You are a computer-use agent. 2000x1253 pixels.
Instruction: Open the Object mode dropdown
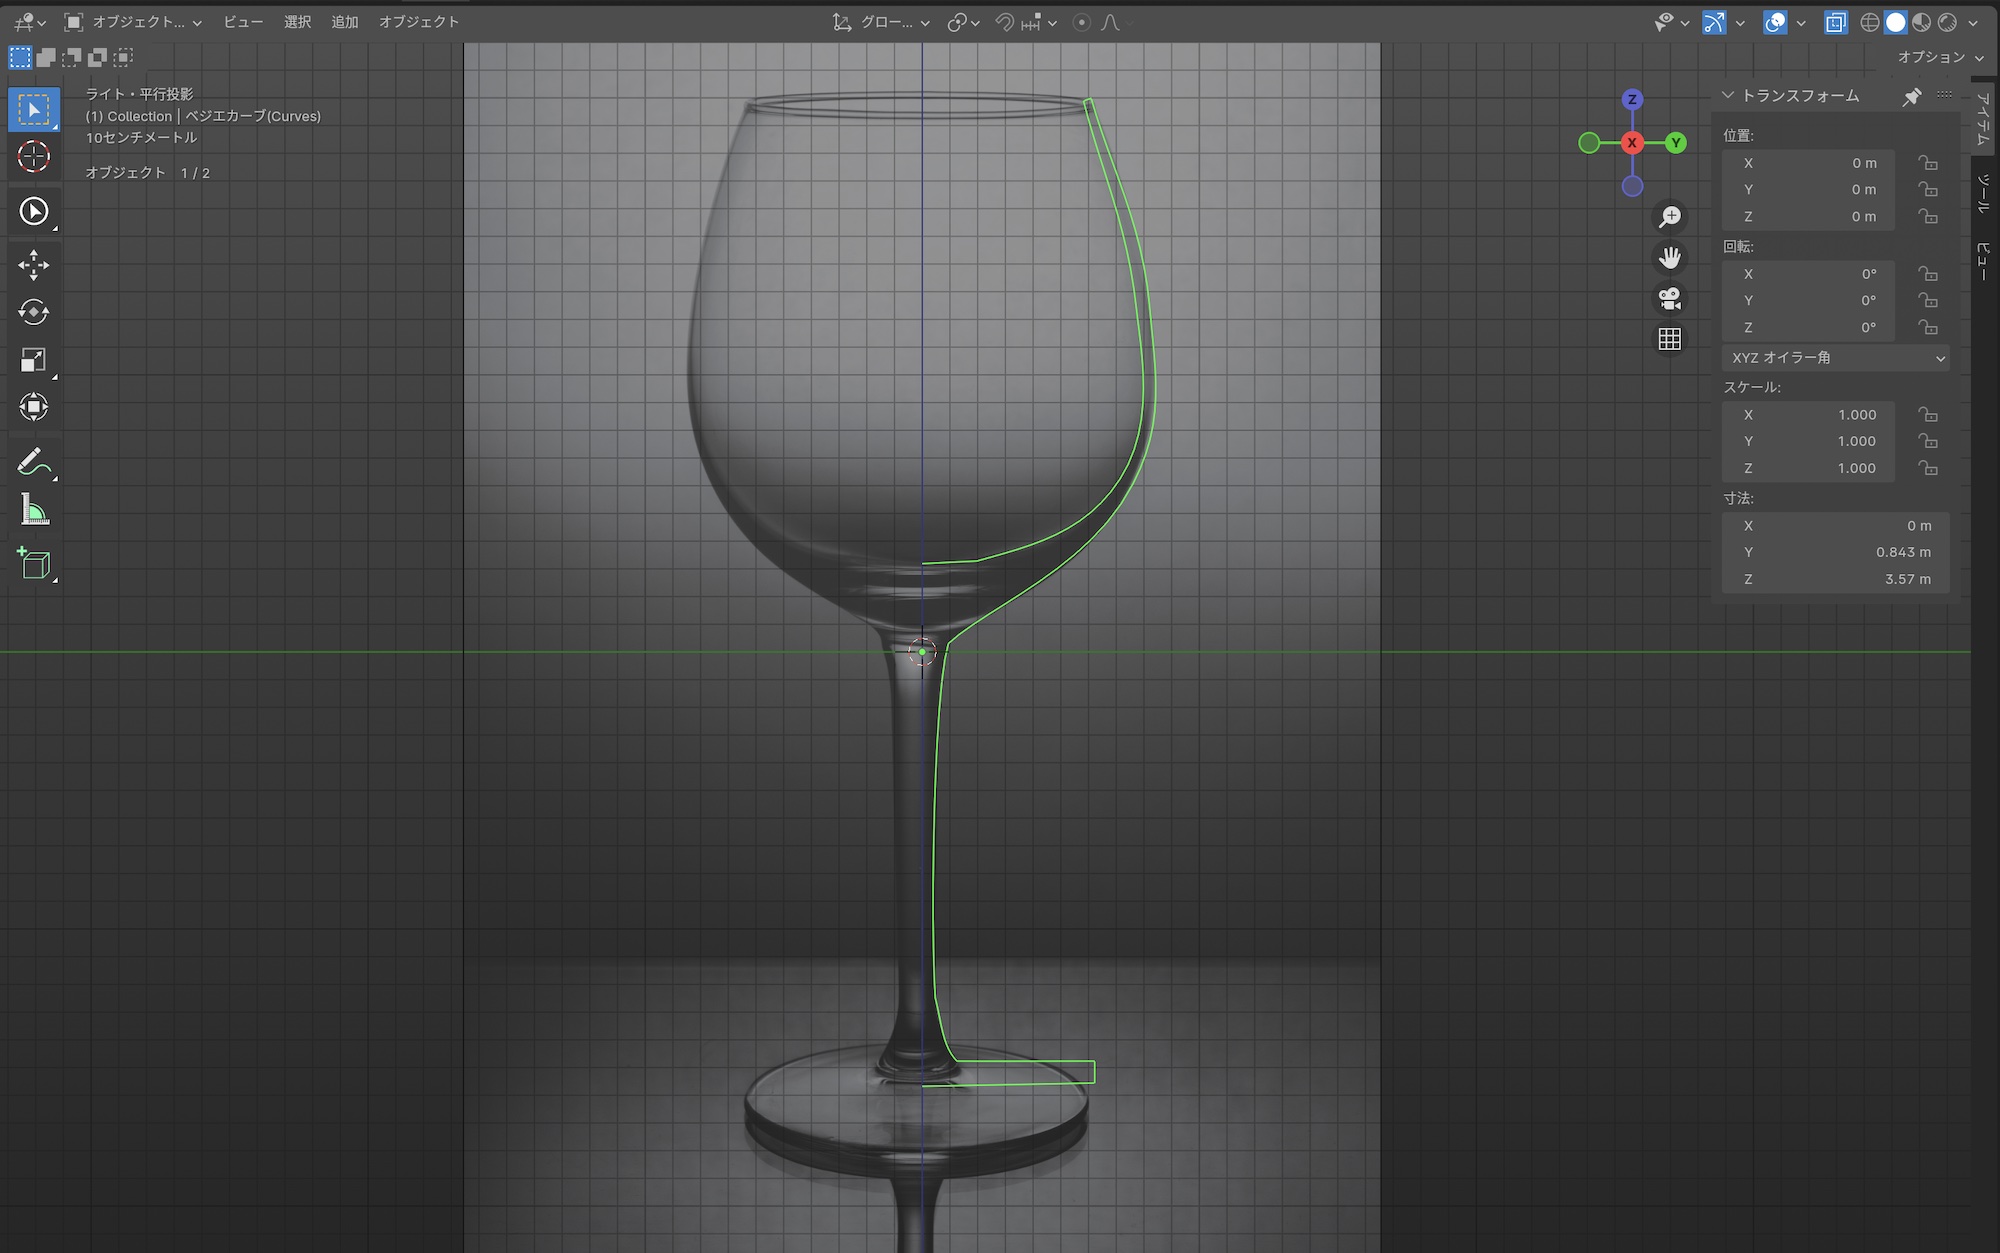point(133,22)
